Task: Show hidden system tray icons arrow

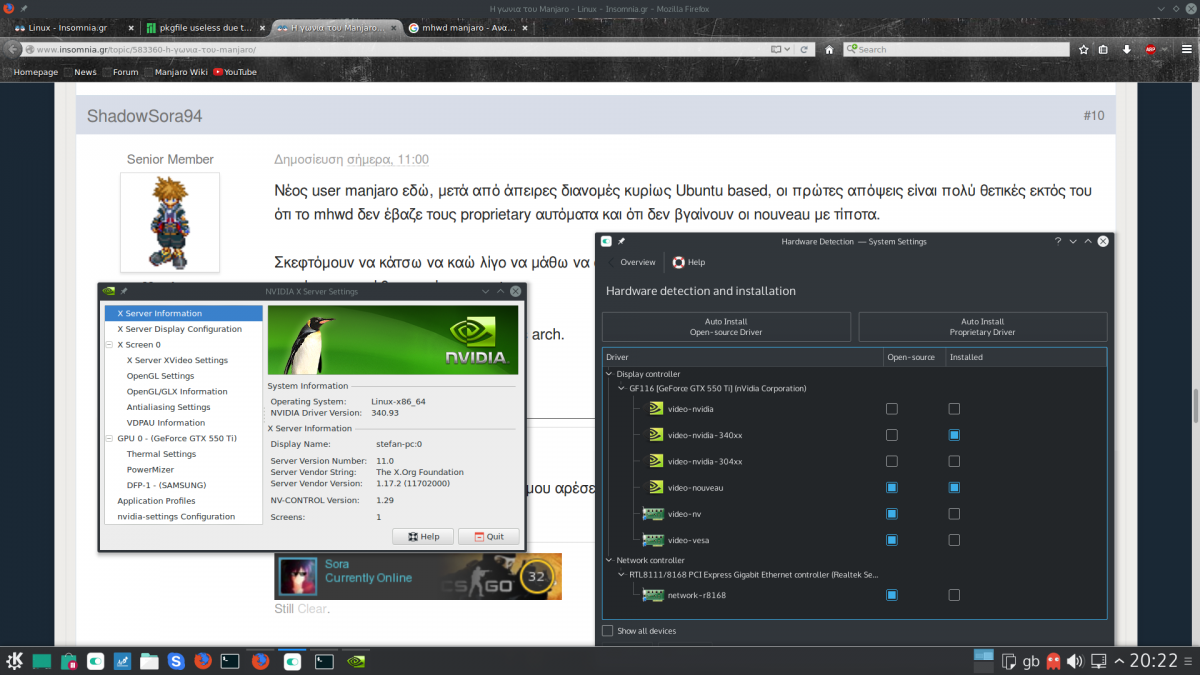Action: (x=1120, y=661)
